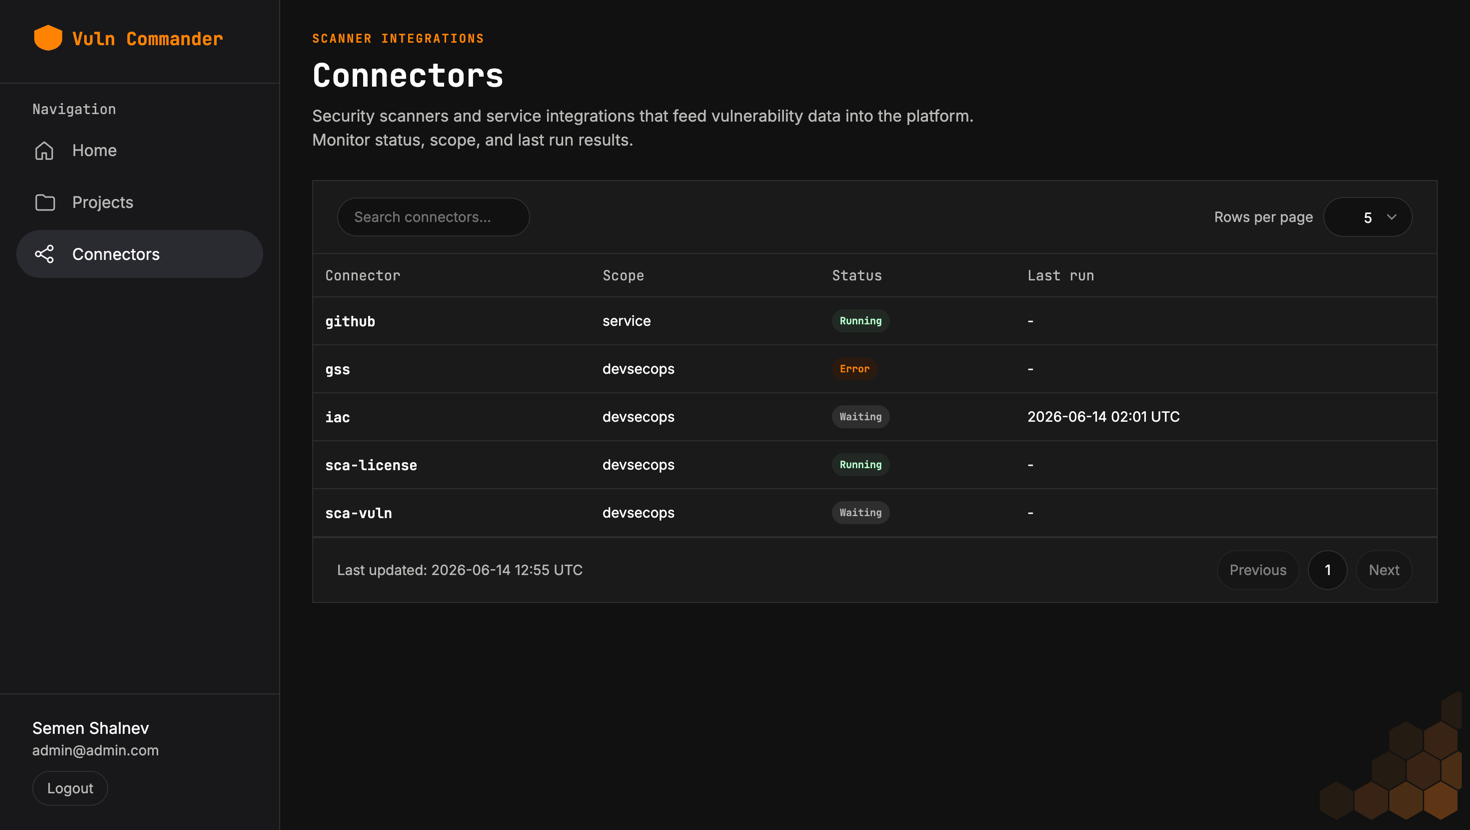The image size is (1470, 830).
Task: Click the Rows per page chevron arrow
Action: click(1391, 217)
